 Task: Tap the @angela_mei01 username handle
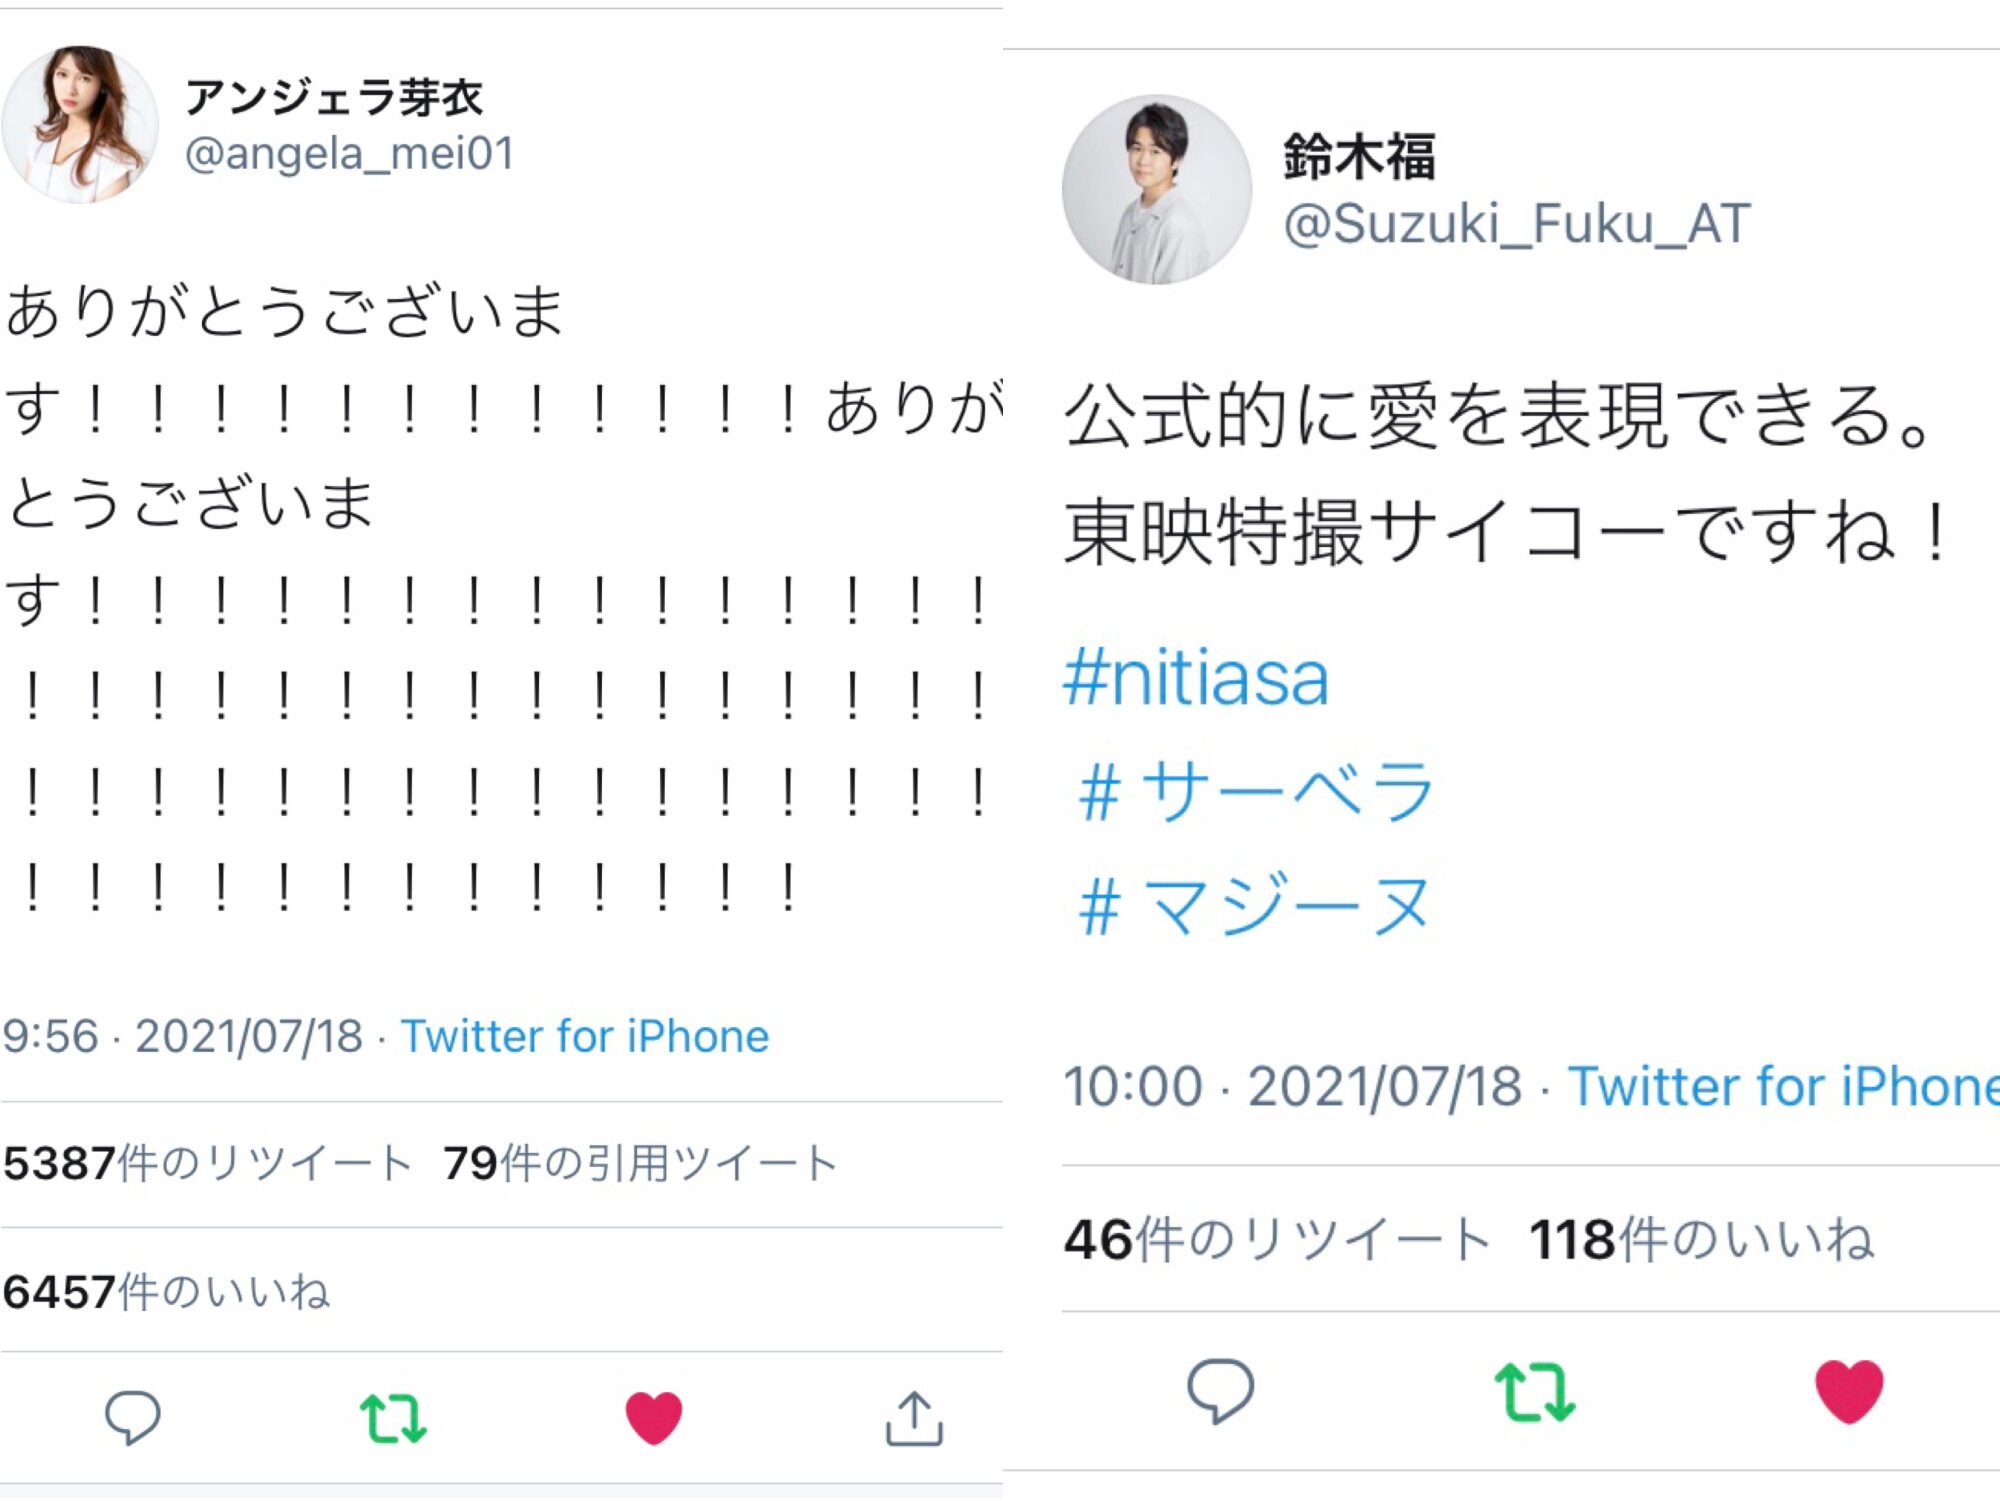click(349, 153)
